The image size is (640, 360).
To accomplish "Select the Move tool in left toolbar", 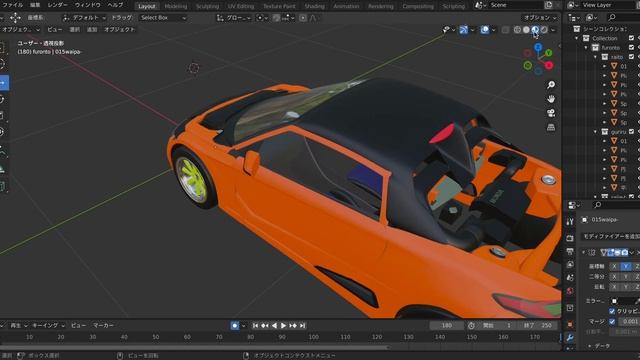I will [3, 83].
